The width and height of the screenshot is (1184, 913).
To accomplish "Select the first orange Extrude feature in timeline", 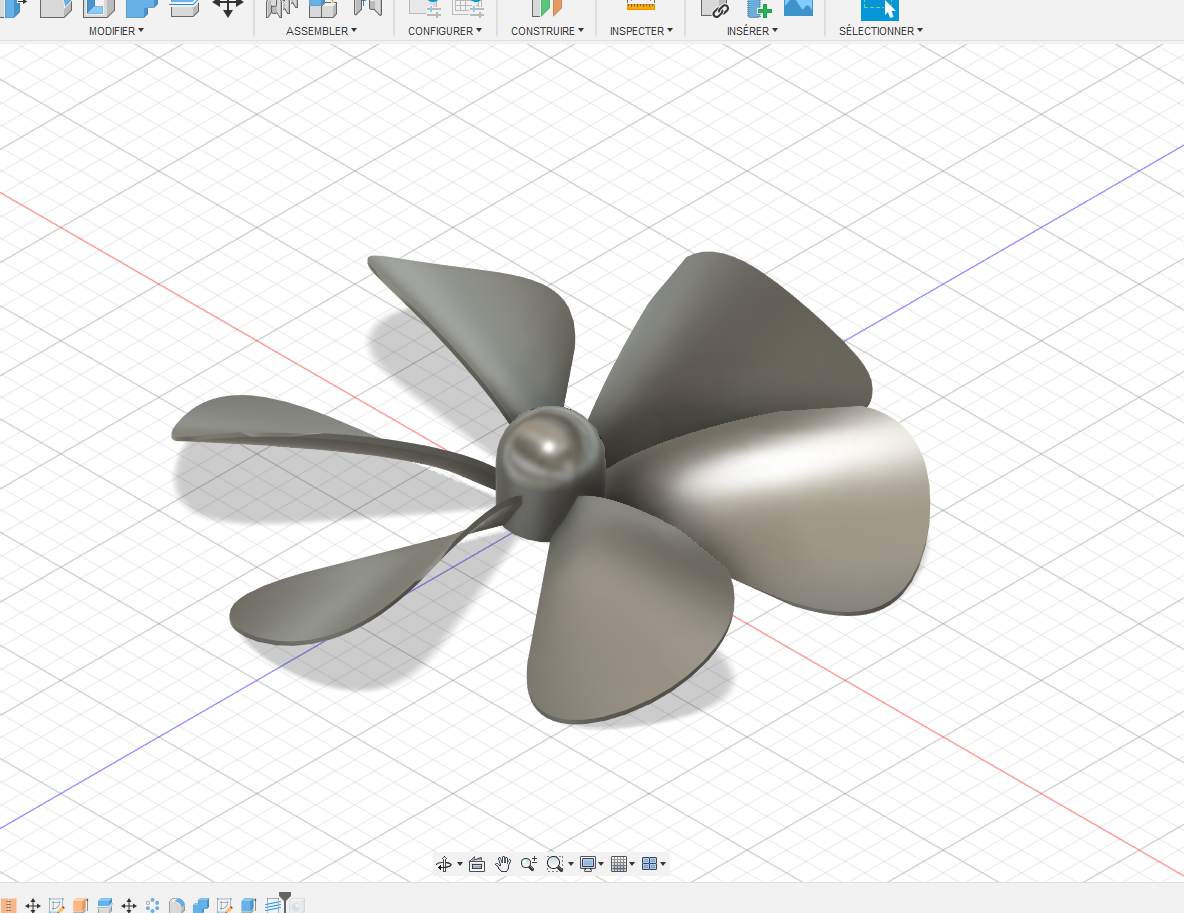I will click(80, 905).
